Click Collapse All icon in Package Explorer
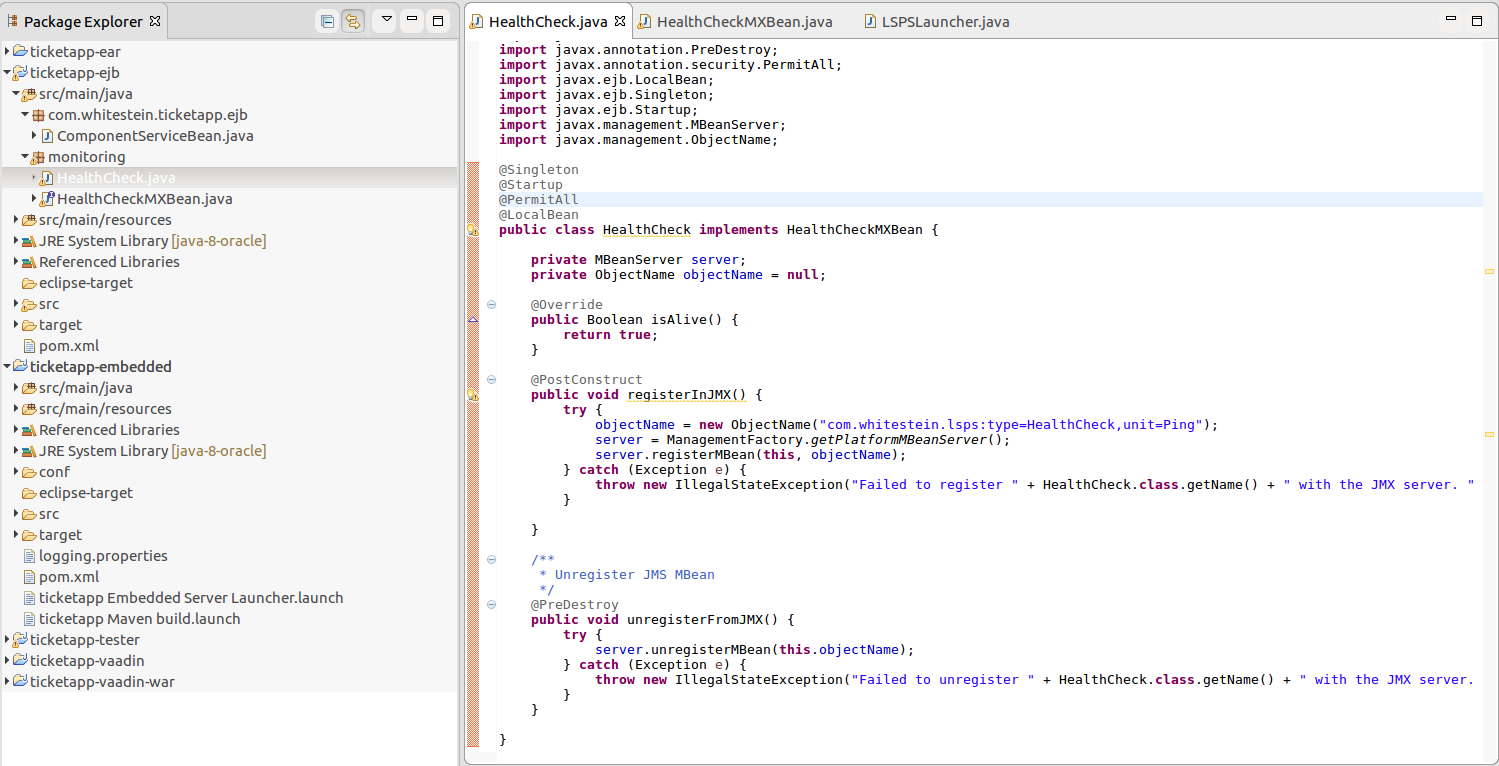 [x=327, y=21]
